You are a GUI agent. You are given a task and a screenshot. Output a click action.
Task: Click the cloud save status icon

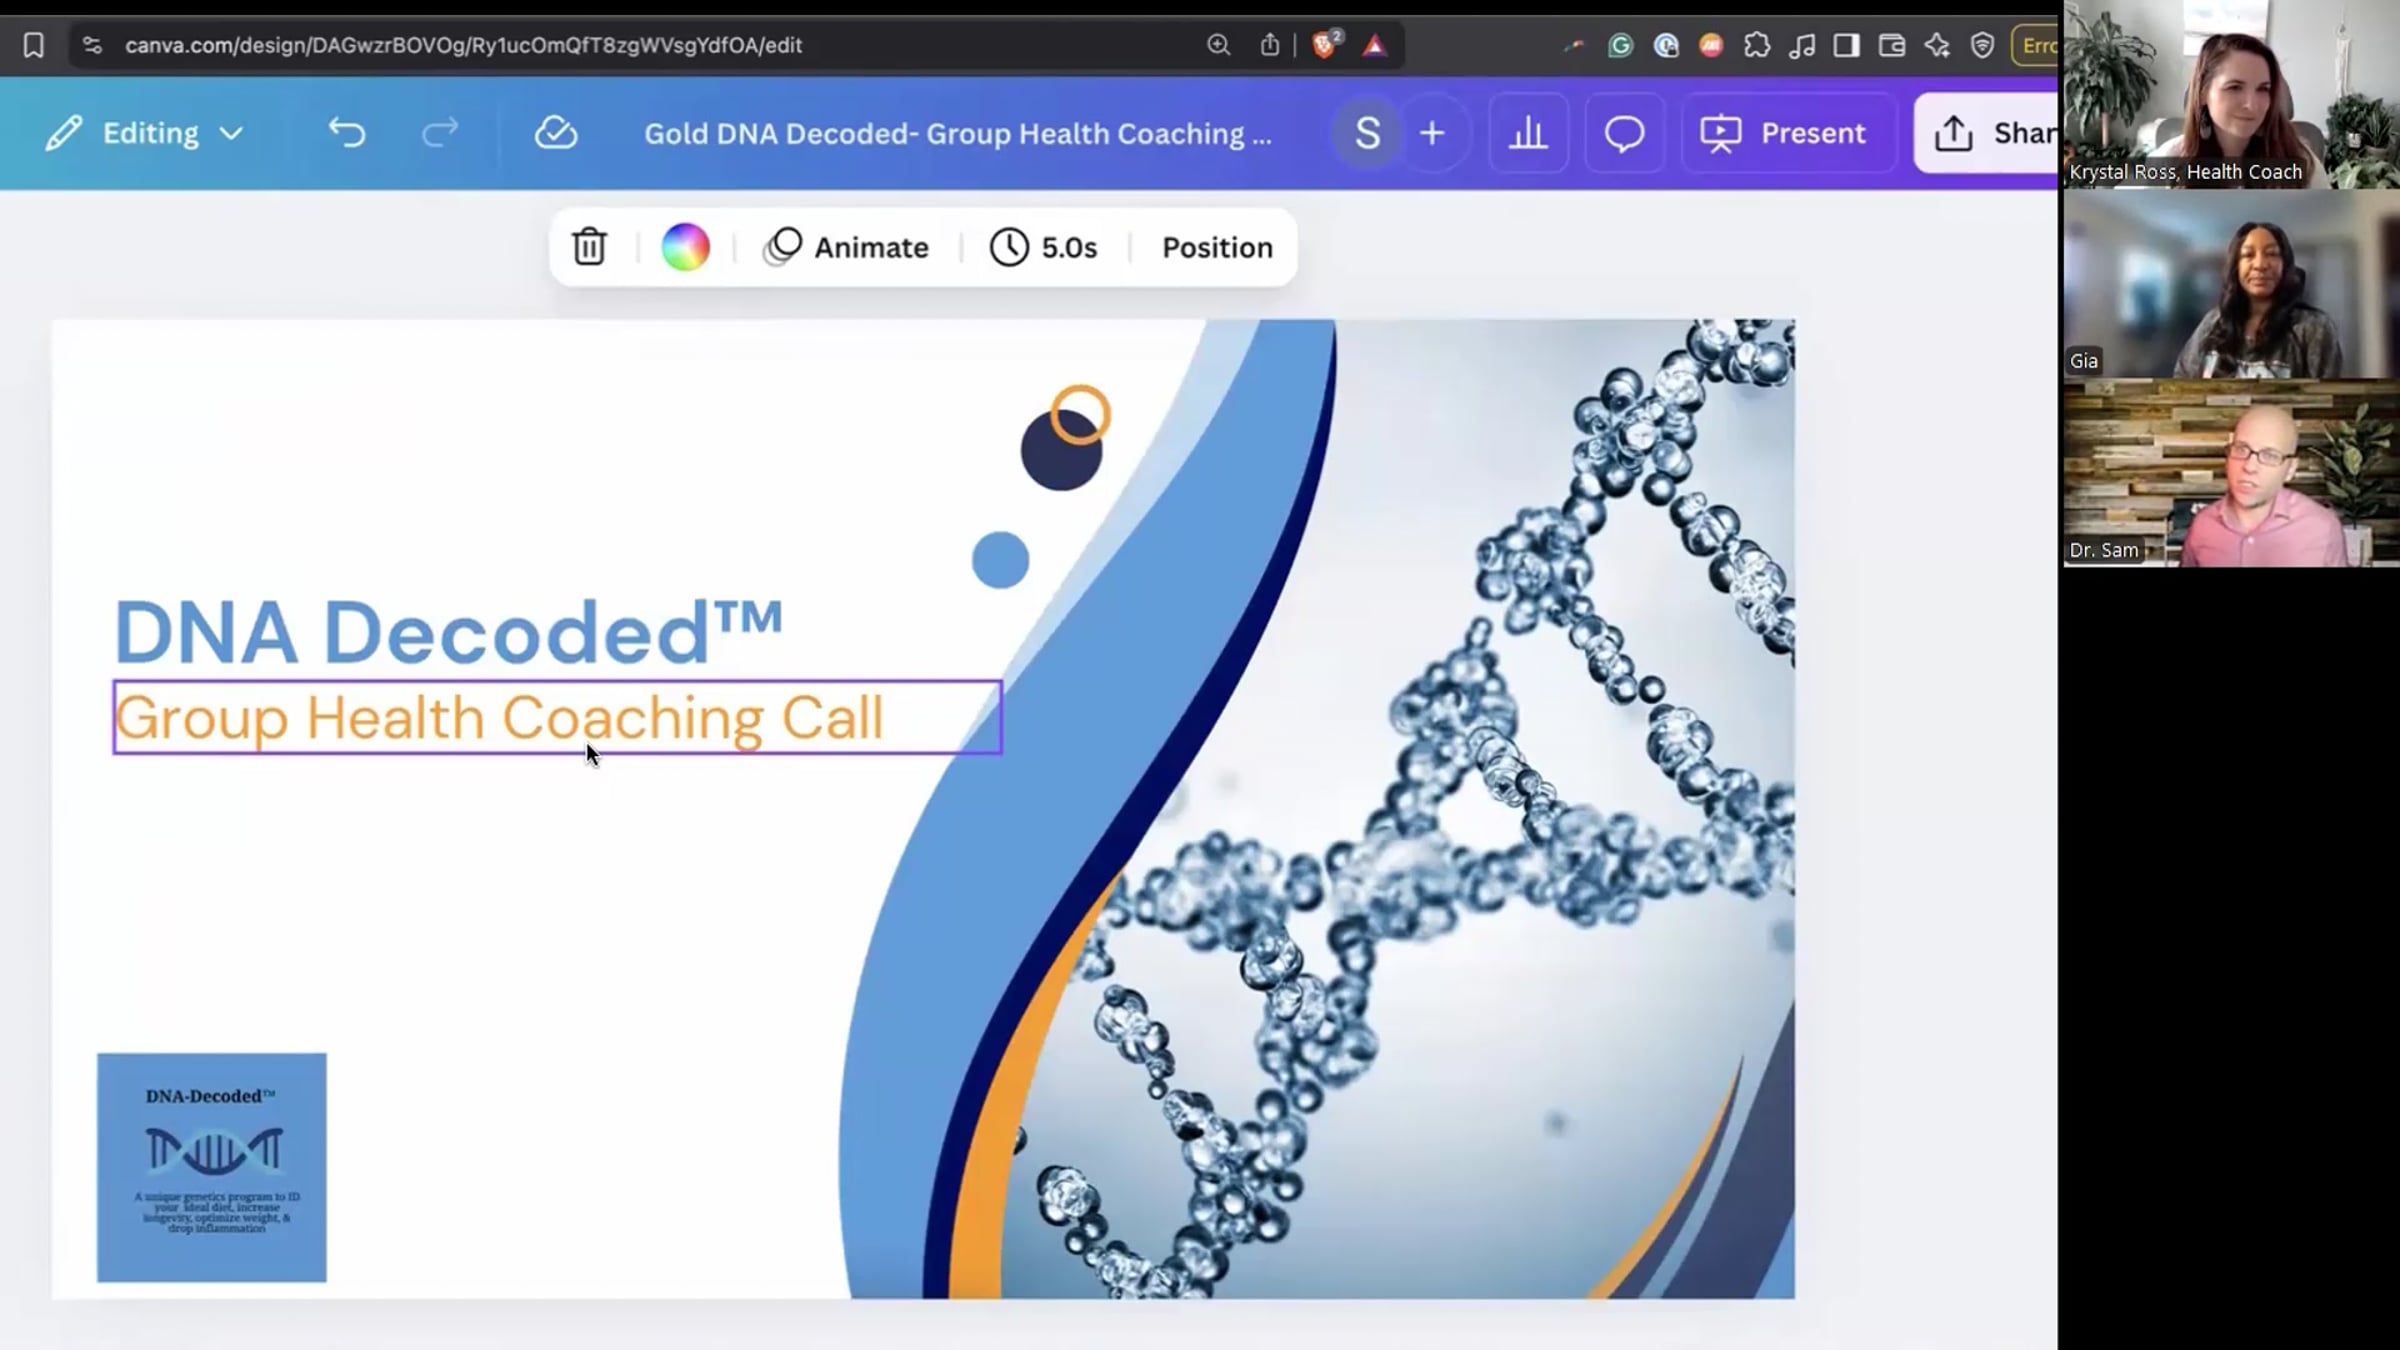555,133
